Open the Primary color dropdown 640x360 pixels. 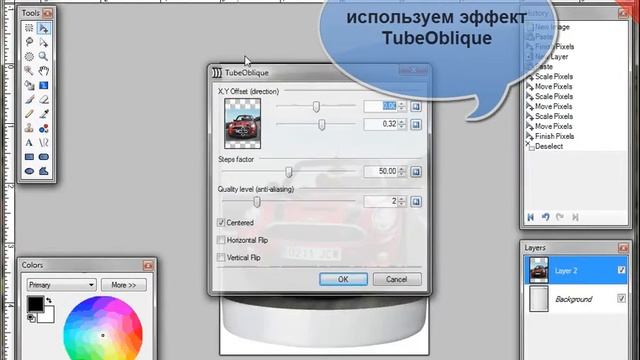61,284
